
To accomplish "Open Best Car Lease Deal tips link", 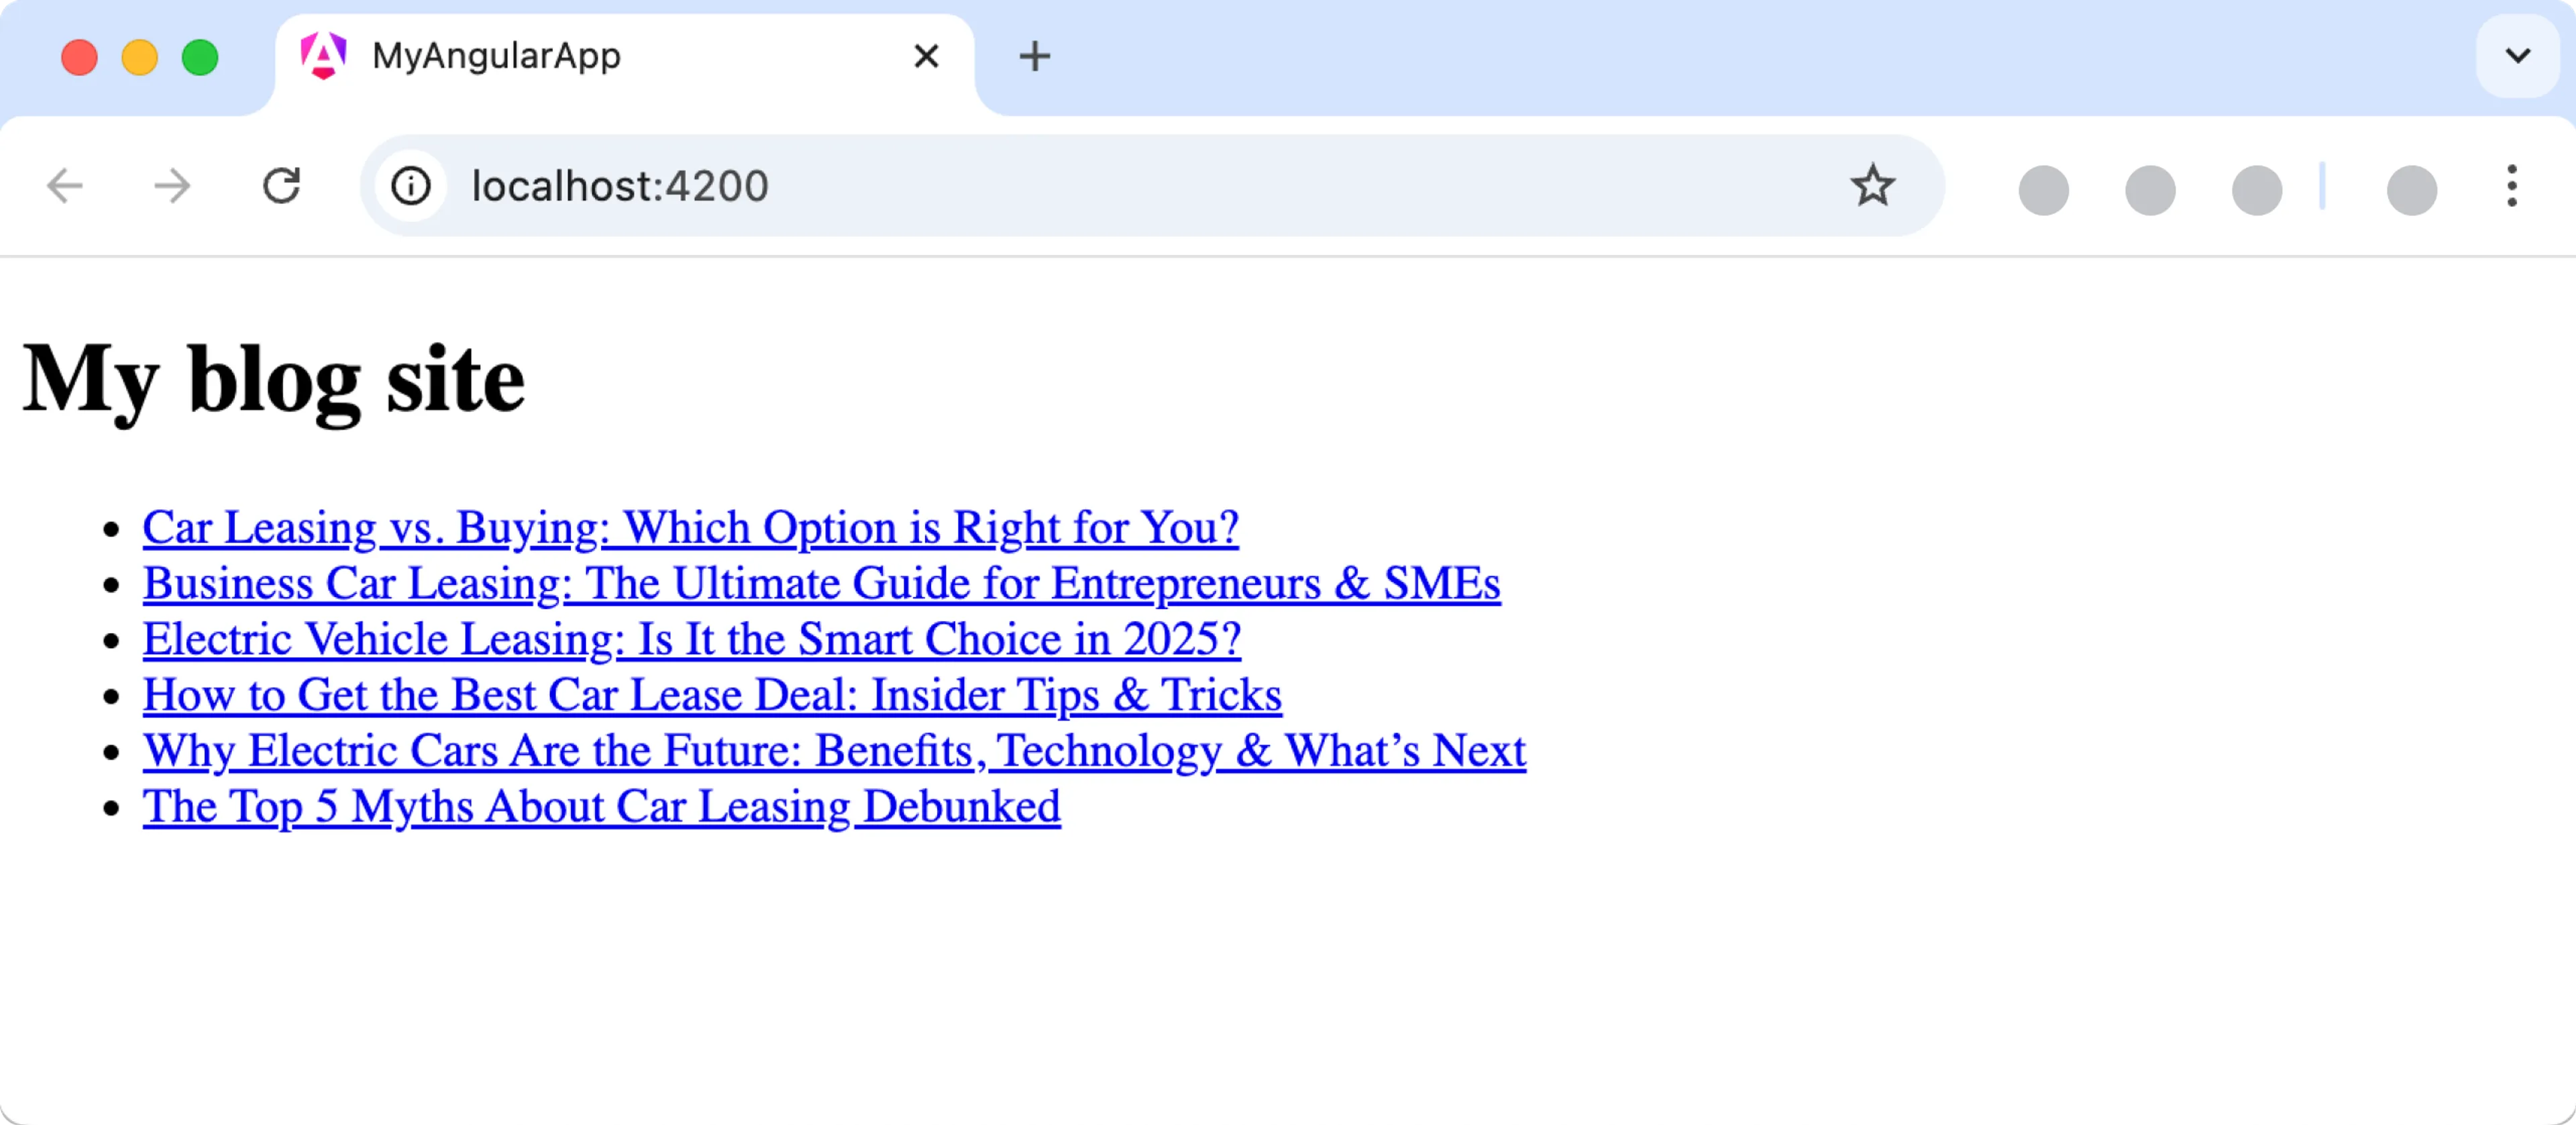I will (712, 696).
